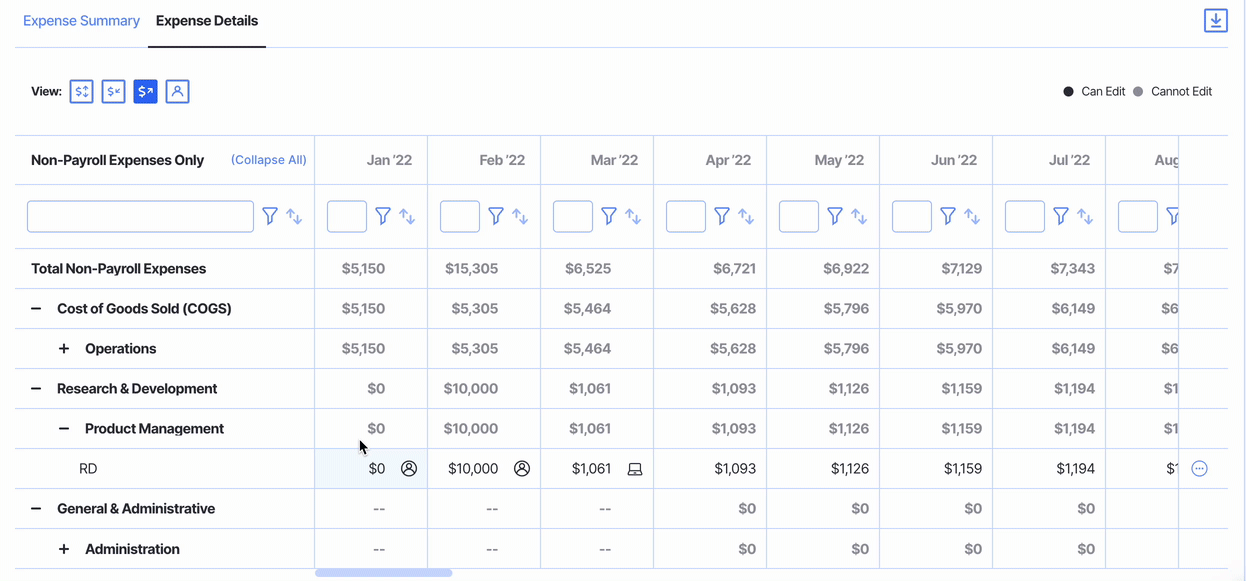This screenshot has height=581, width=1246.
Task: Sort the Feb '22 column using sort arrows
Action: tap(520, 216)
